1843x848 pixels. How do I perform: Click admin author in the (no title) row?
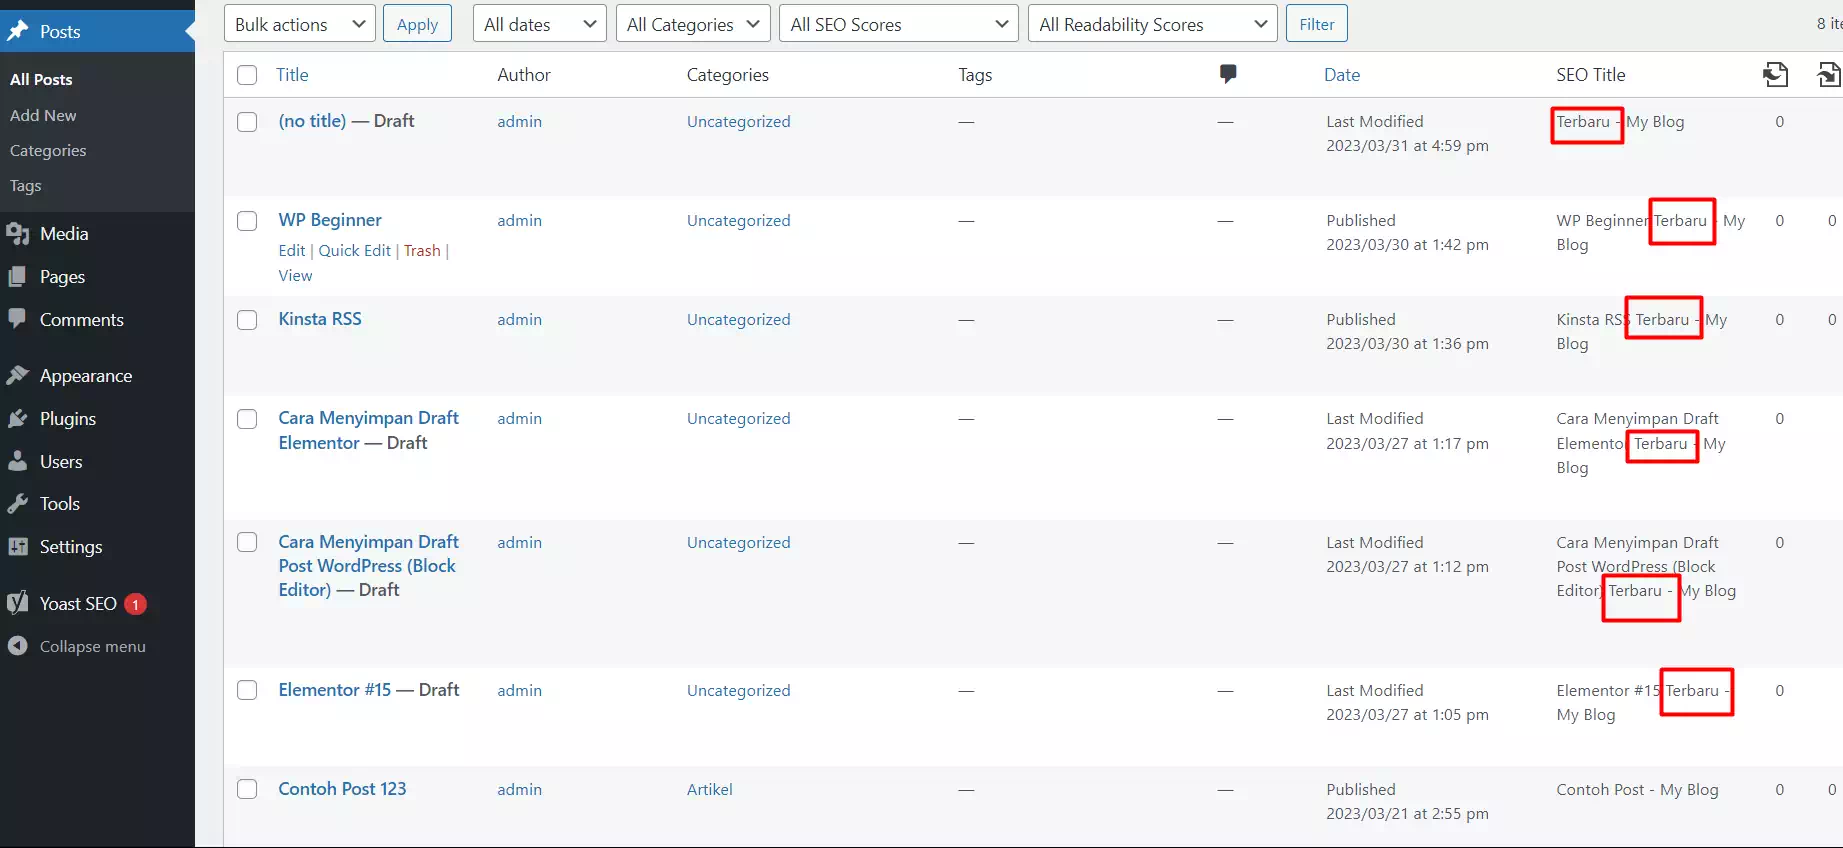520,122
